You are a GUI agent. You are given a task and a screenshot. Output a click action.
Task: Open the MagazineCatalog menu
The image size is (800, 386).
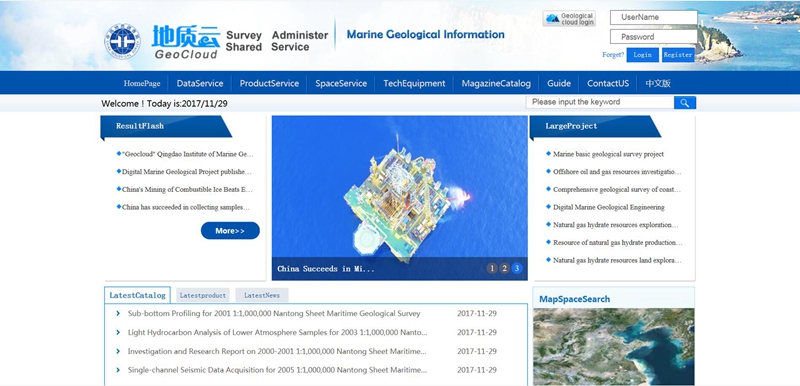496,84
